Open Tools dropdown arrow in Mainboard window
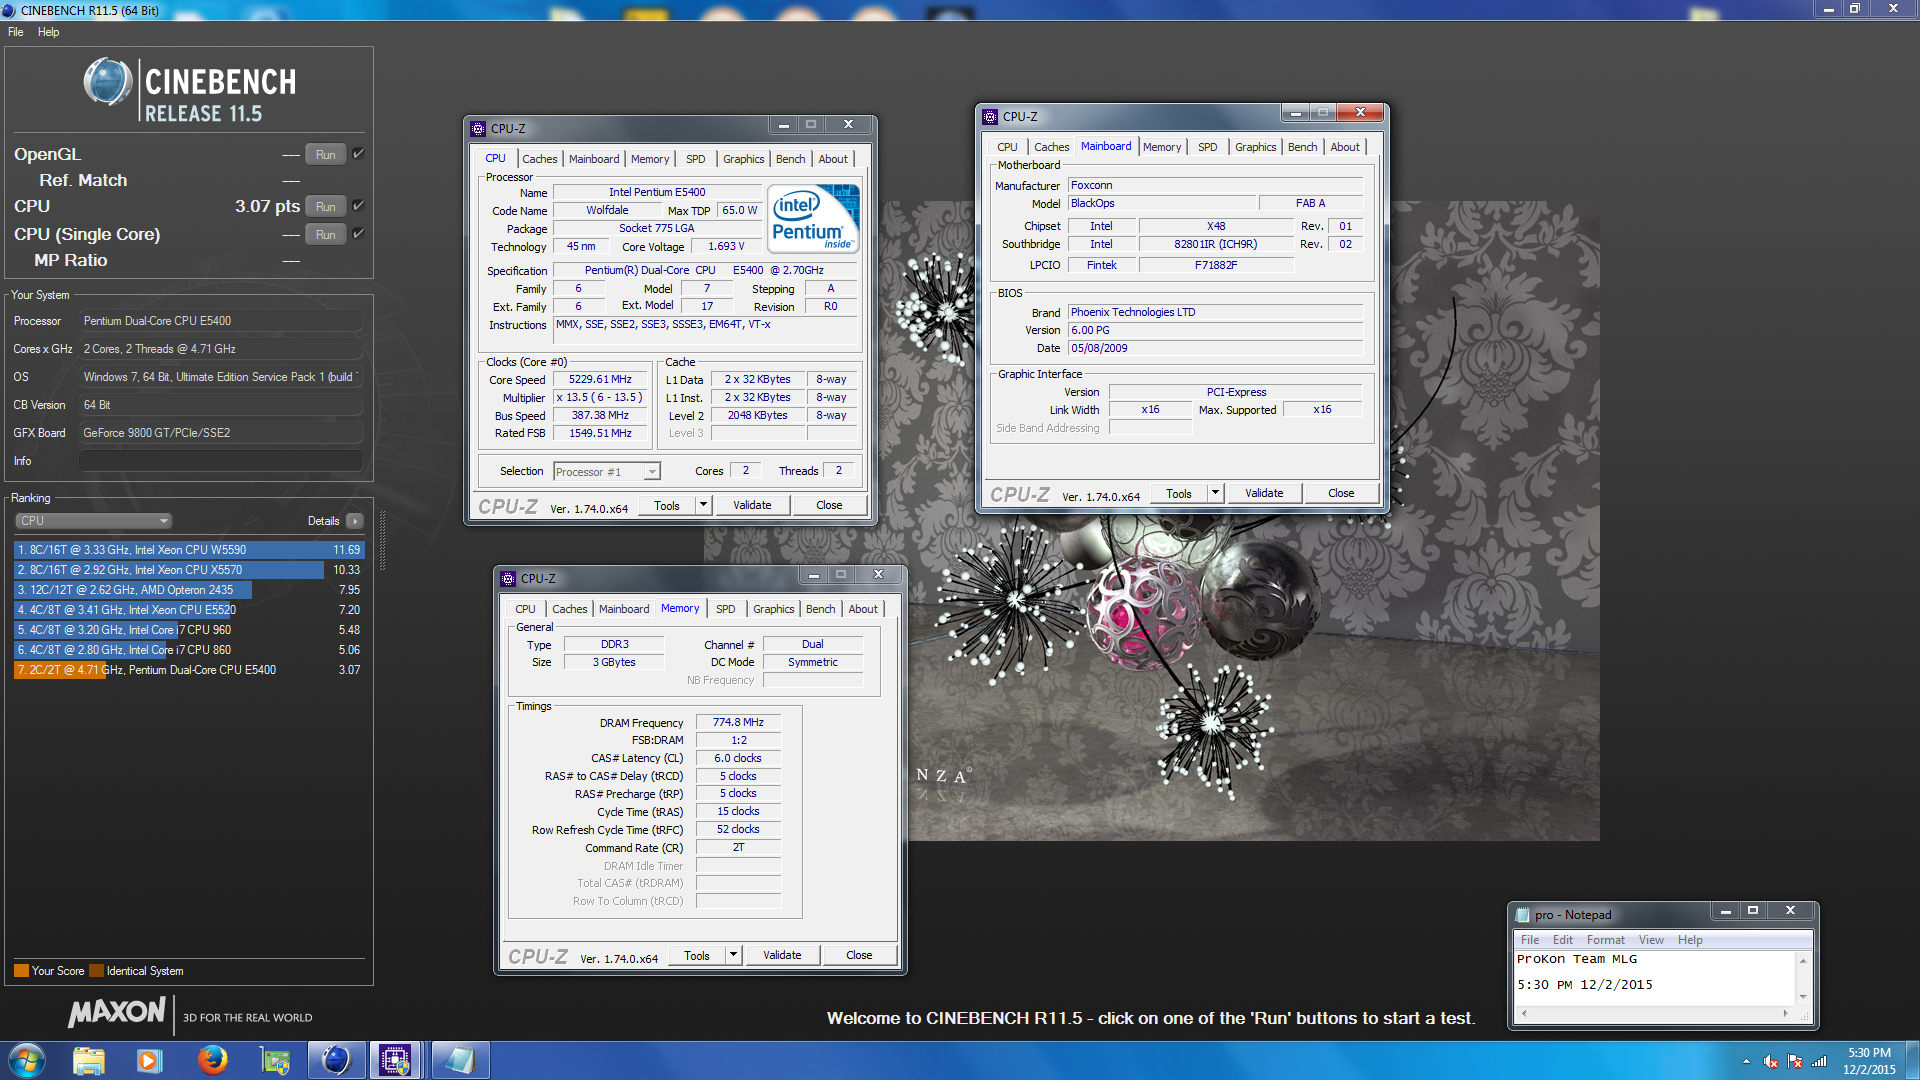 [1216, 493]
